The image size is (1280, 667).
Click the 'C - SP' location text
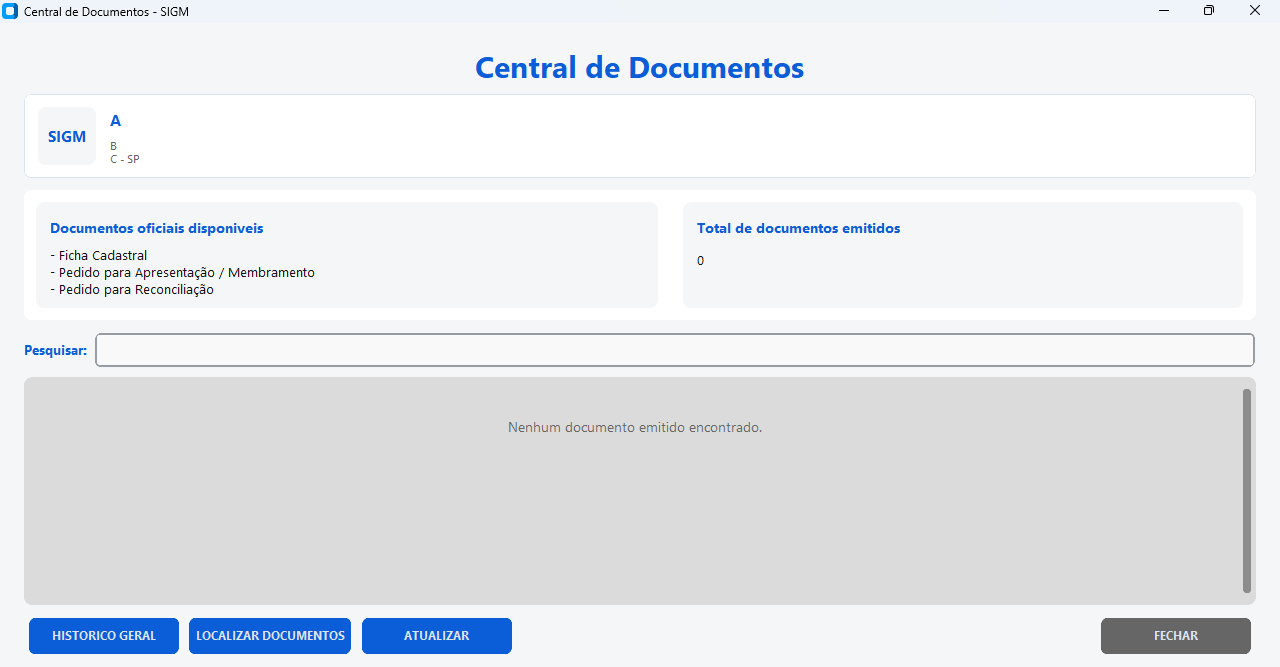(x=125, y=159)
